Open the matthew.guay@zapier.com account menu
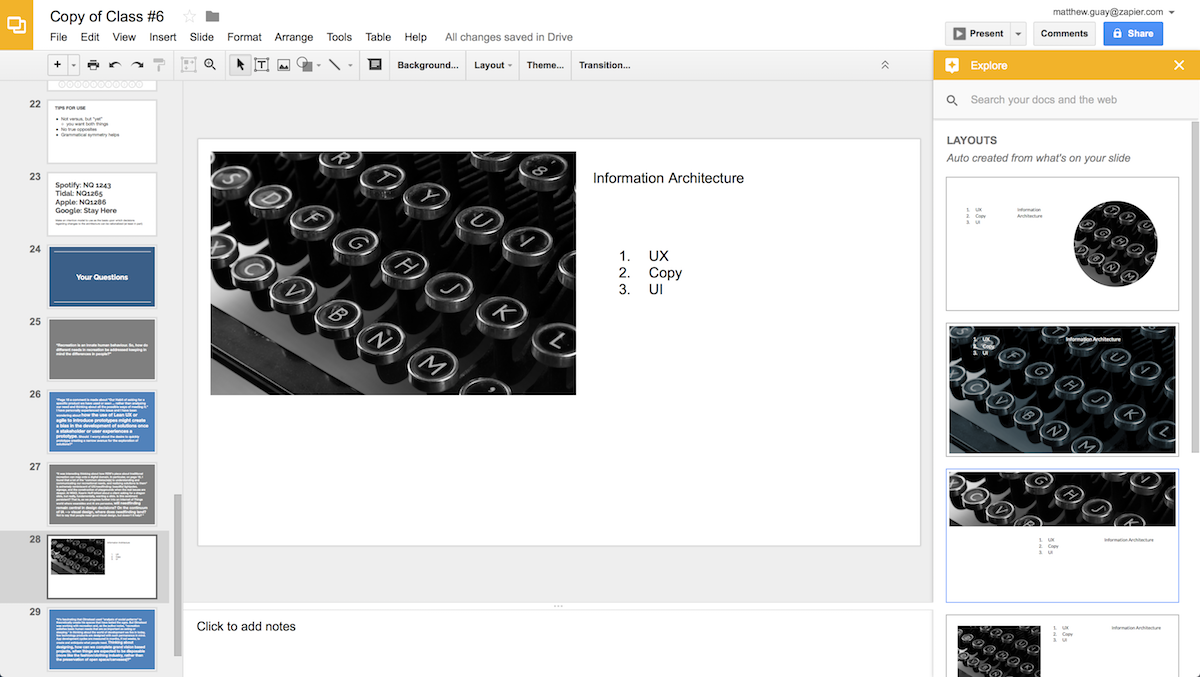This screenshot has height=677, width=1200. pyautogui.click(x=1114, y=11)
